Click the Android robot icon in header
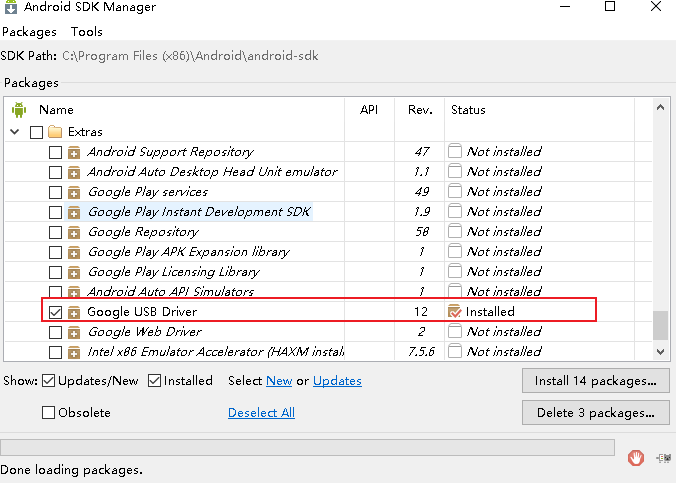 tap(19, 110)
